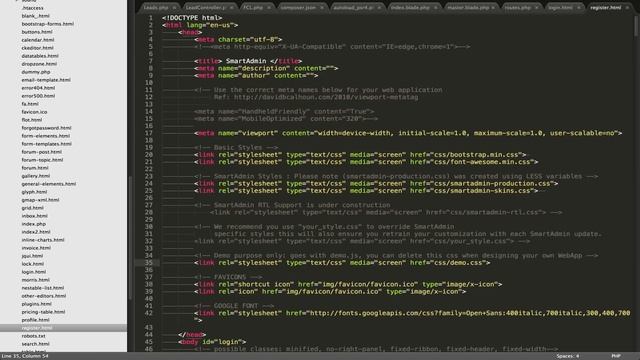Open dropzone.html in the sidebar
This screenshot has height=360, width=640.
(x=39, y=64)
